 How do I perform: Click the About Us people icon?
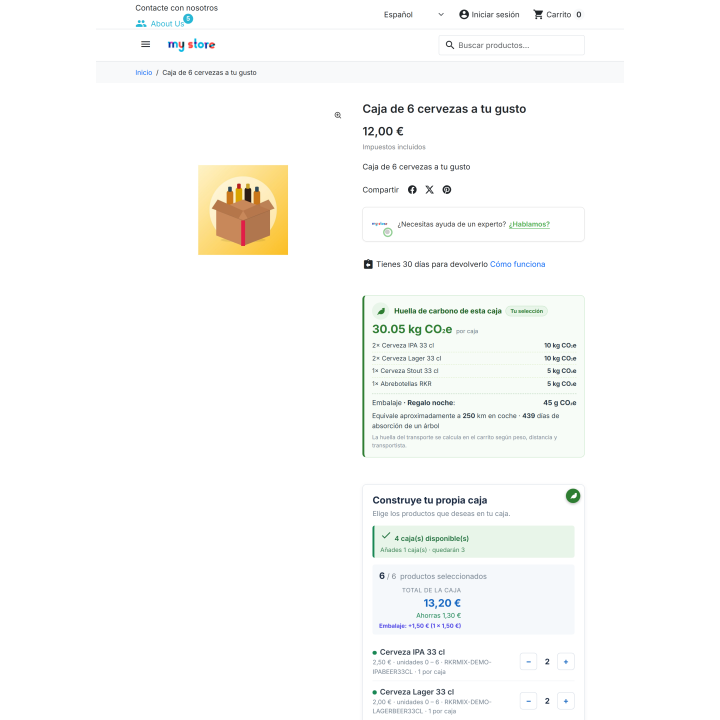click(x=141, y=23)
